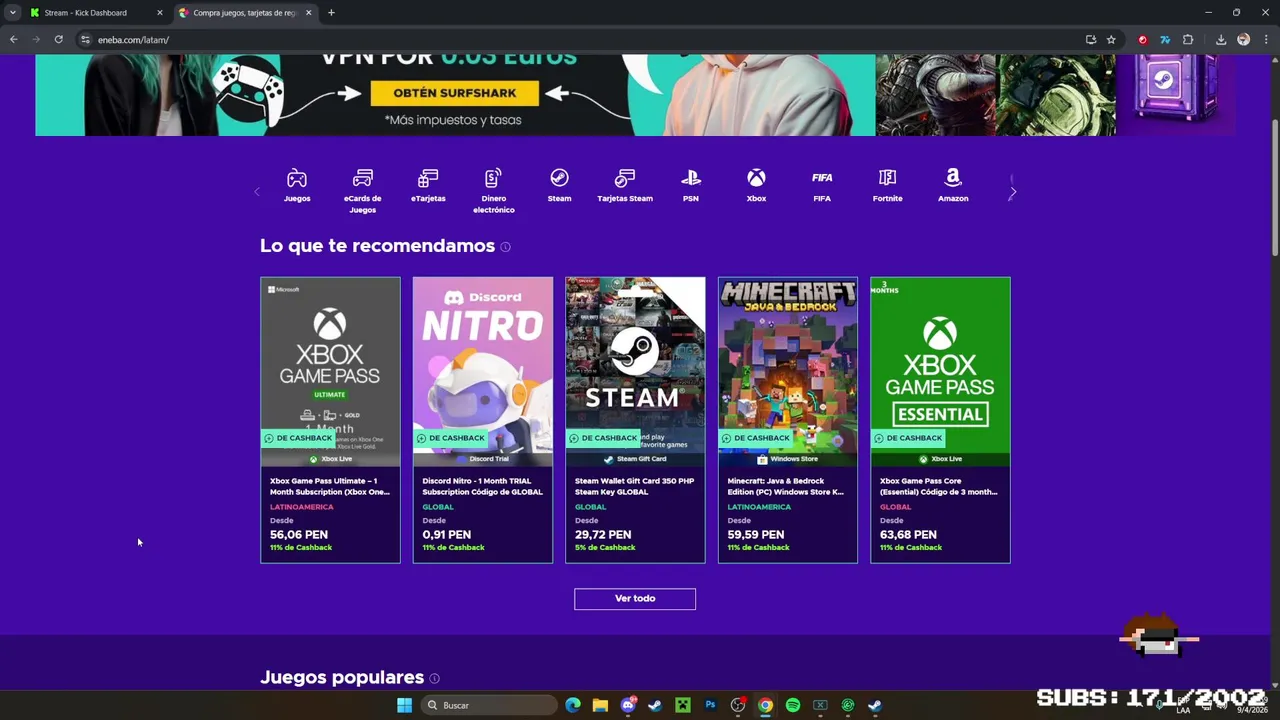Open the Chrome three-dot menu
Screen dimensions: 1280x720
[1265, 40]
